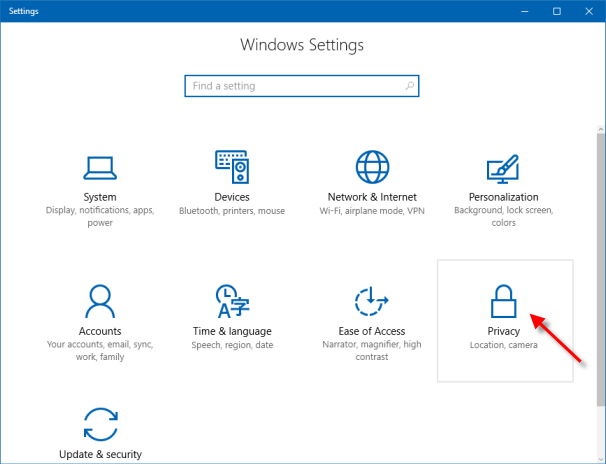Image resolution: width=606 pixels, height=464 pixels.
Task: Click 'Wi-Fi, airplane mode, VPN' description
Action: click(372, 211)
